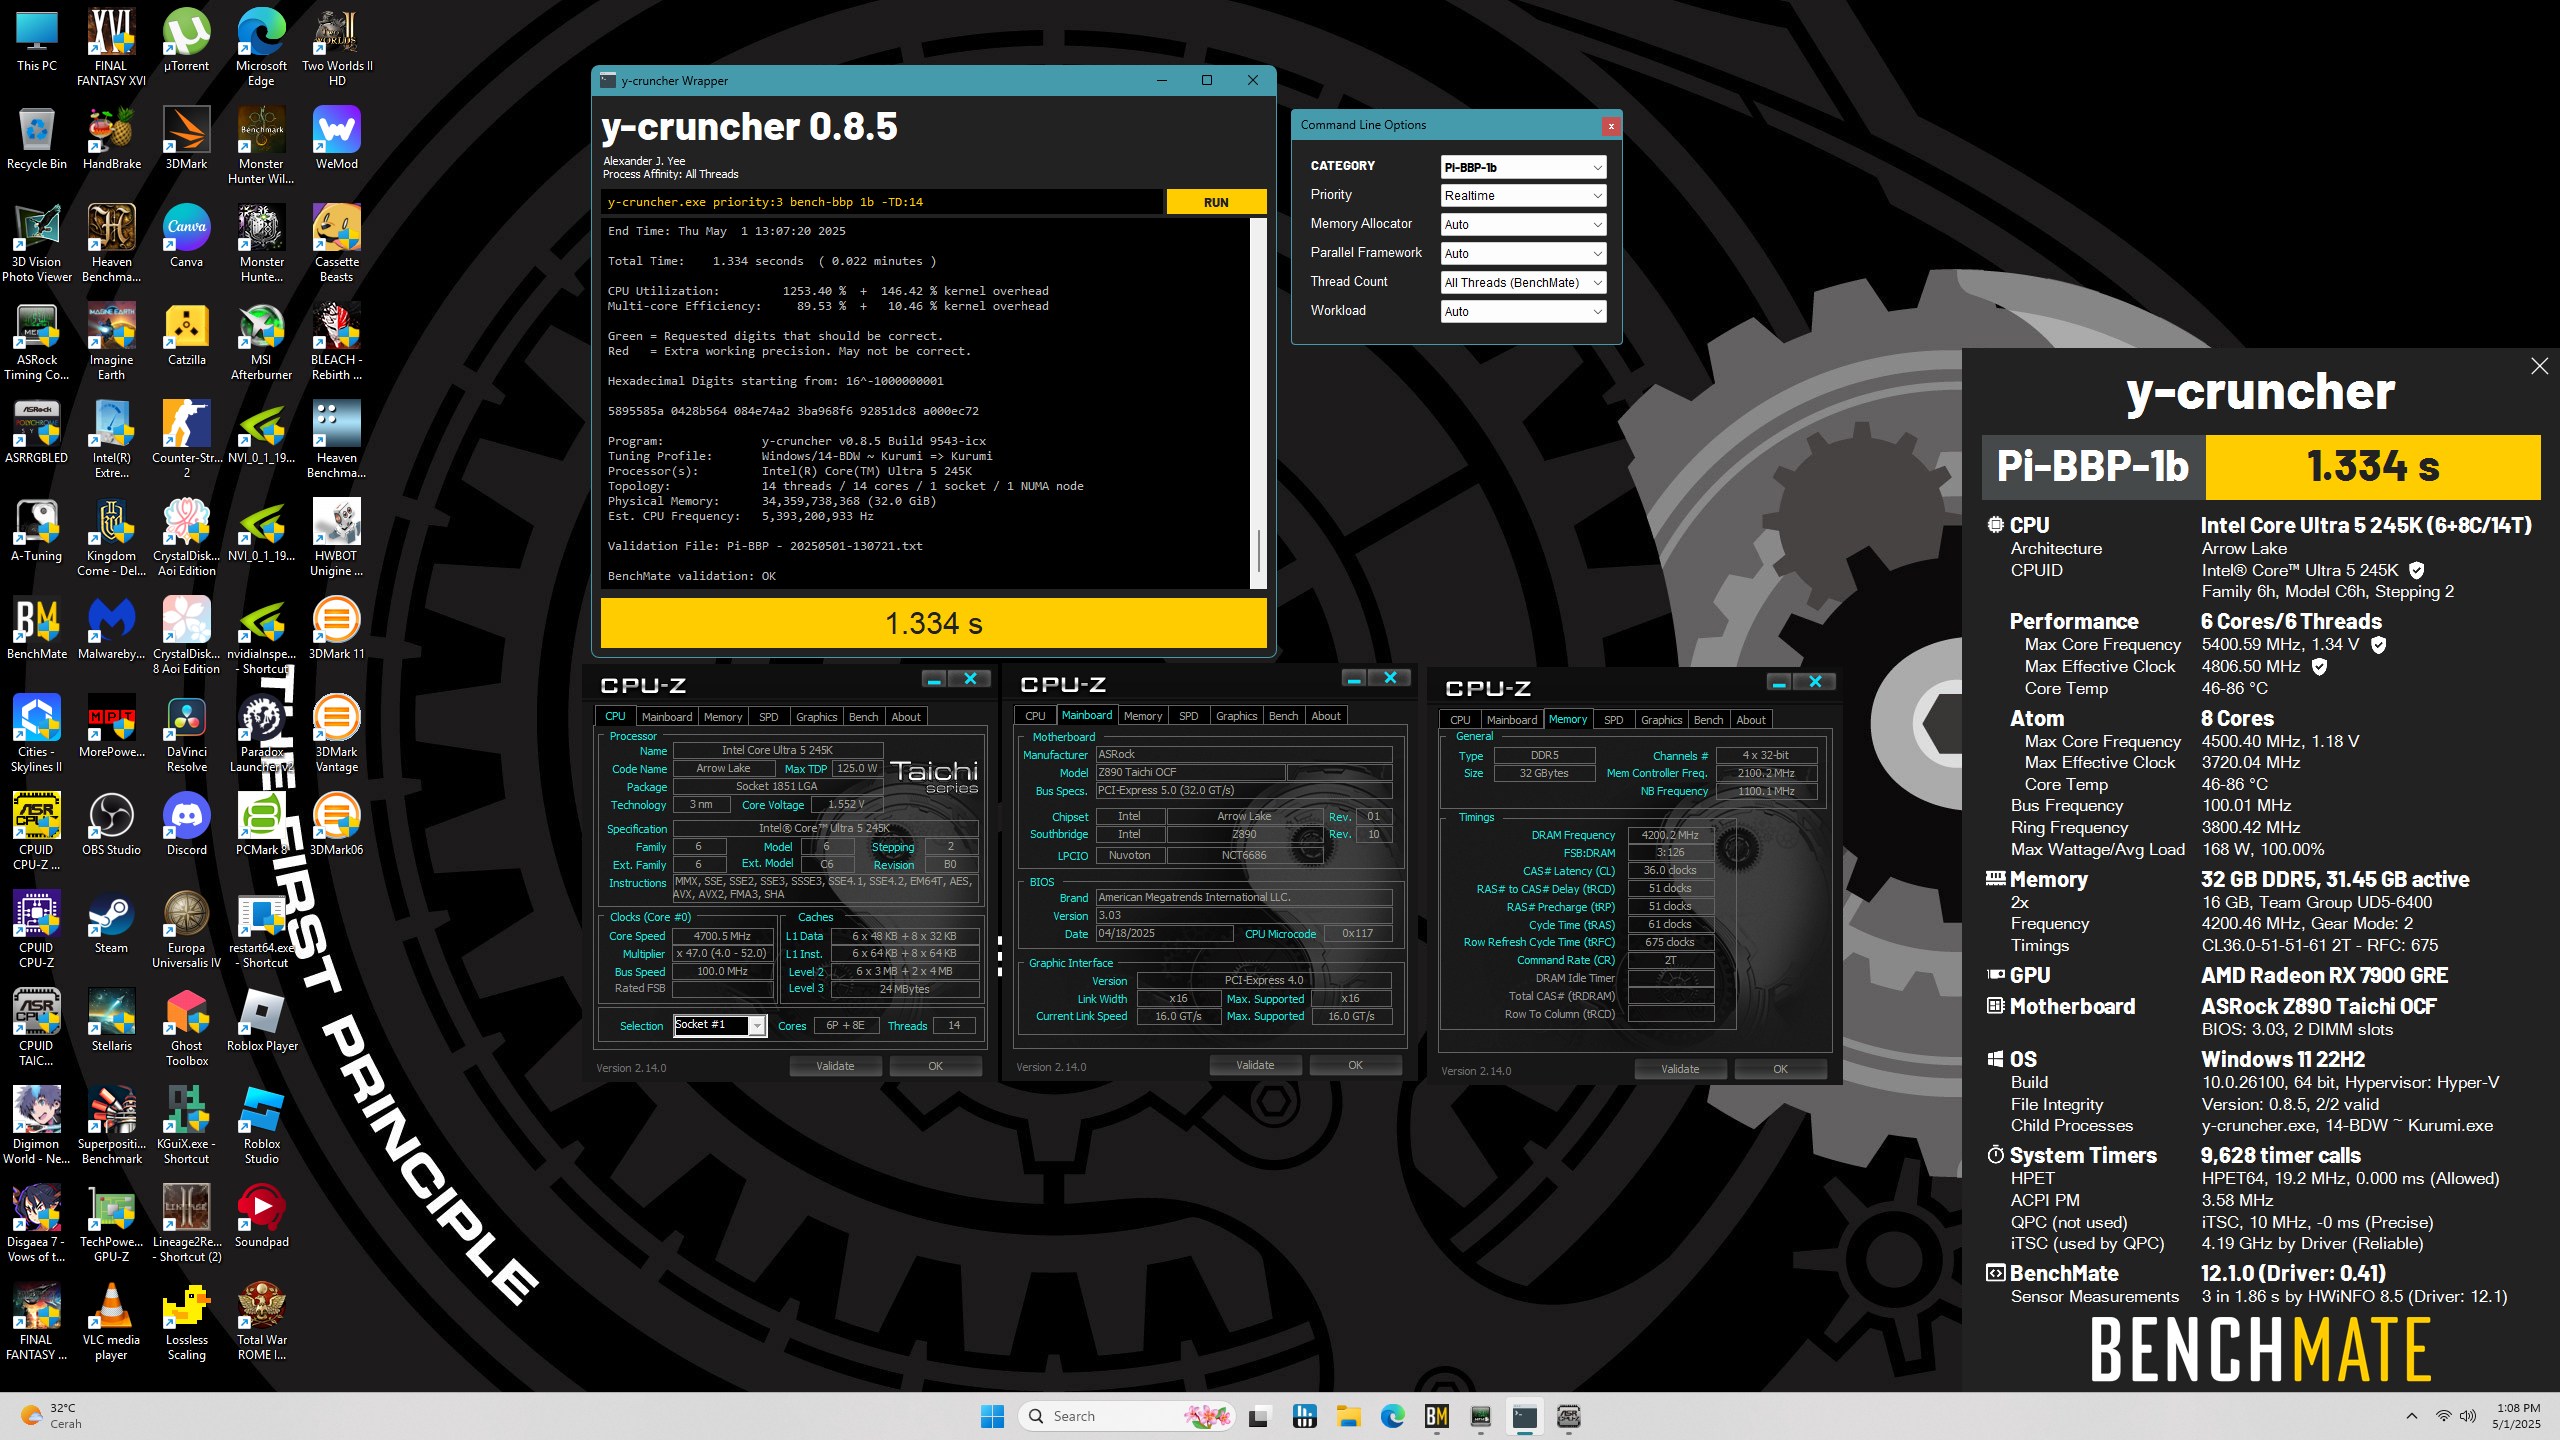Open HandBrake desktop icon

click(112, 139)
